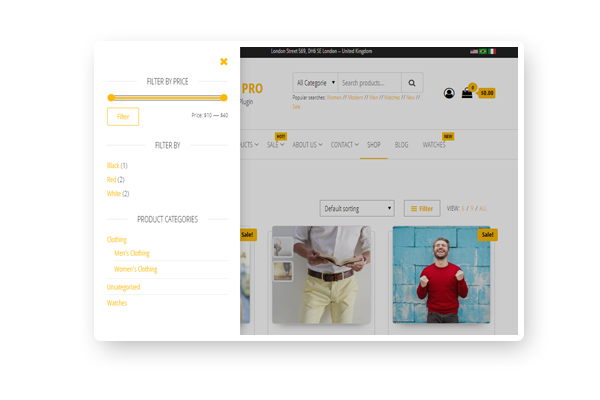Viewport: 600px width, 400px height.
Task: Open the man reading a book product image
Action: click(x=321, y=275)
